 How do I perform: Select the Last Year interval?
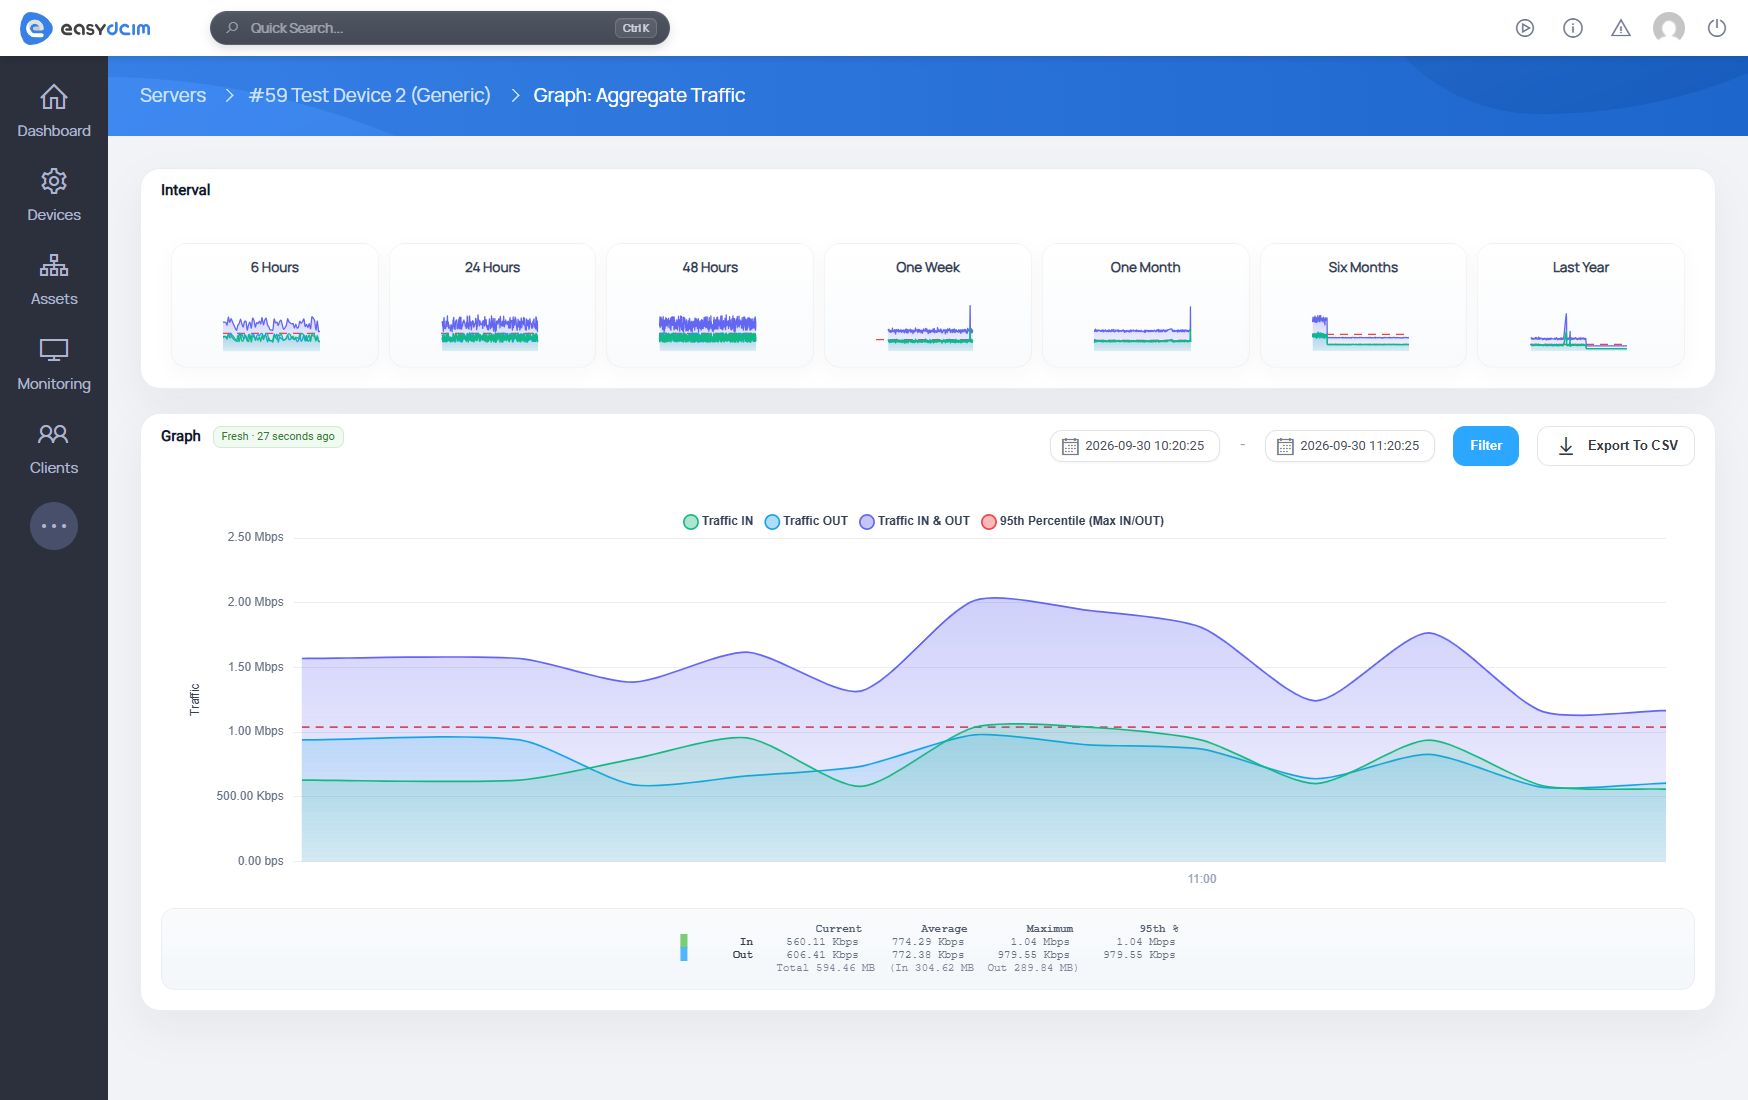(1581, 305)
